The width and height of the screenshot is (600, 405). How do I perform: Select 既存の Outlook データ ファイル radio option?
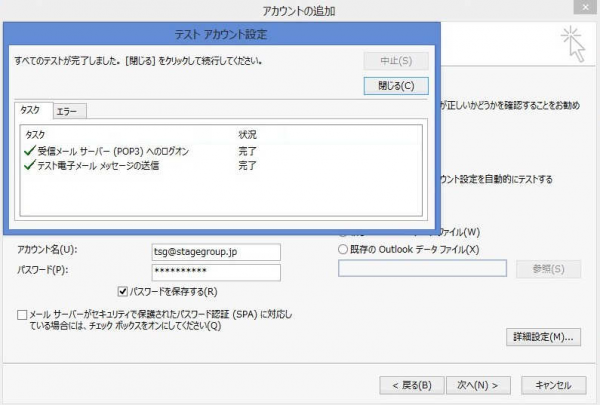(x=345, y=249)
